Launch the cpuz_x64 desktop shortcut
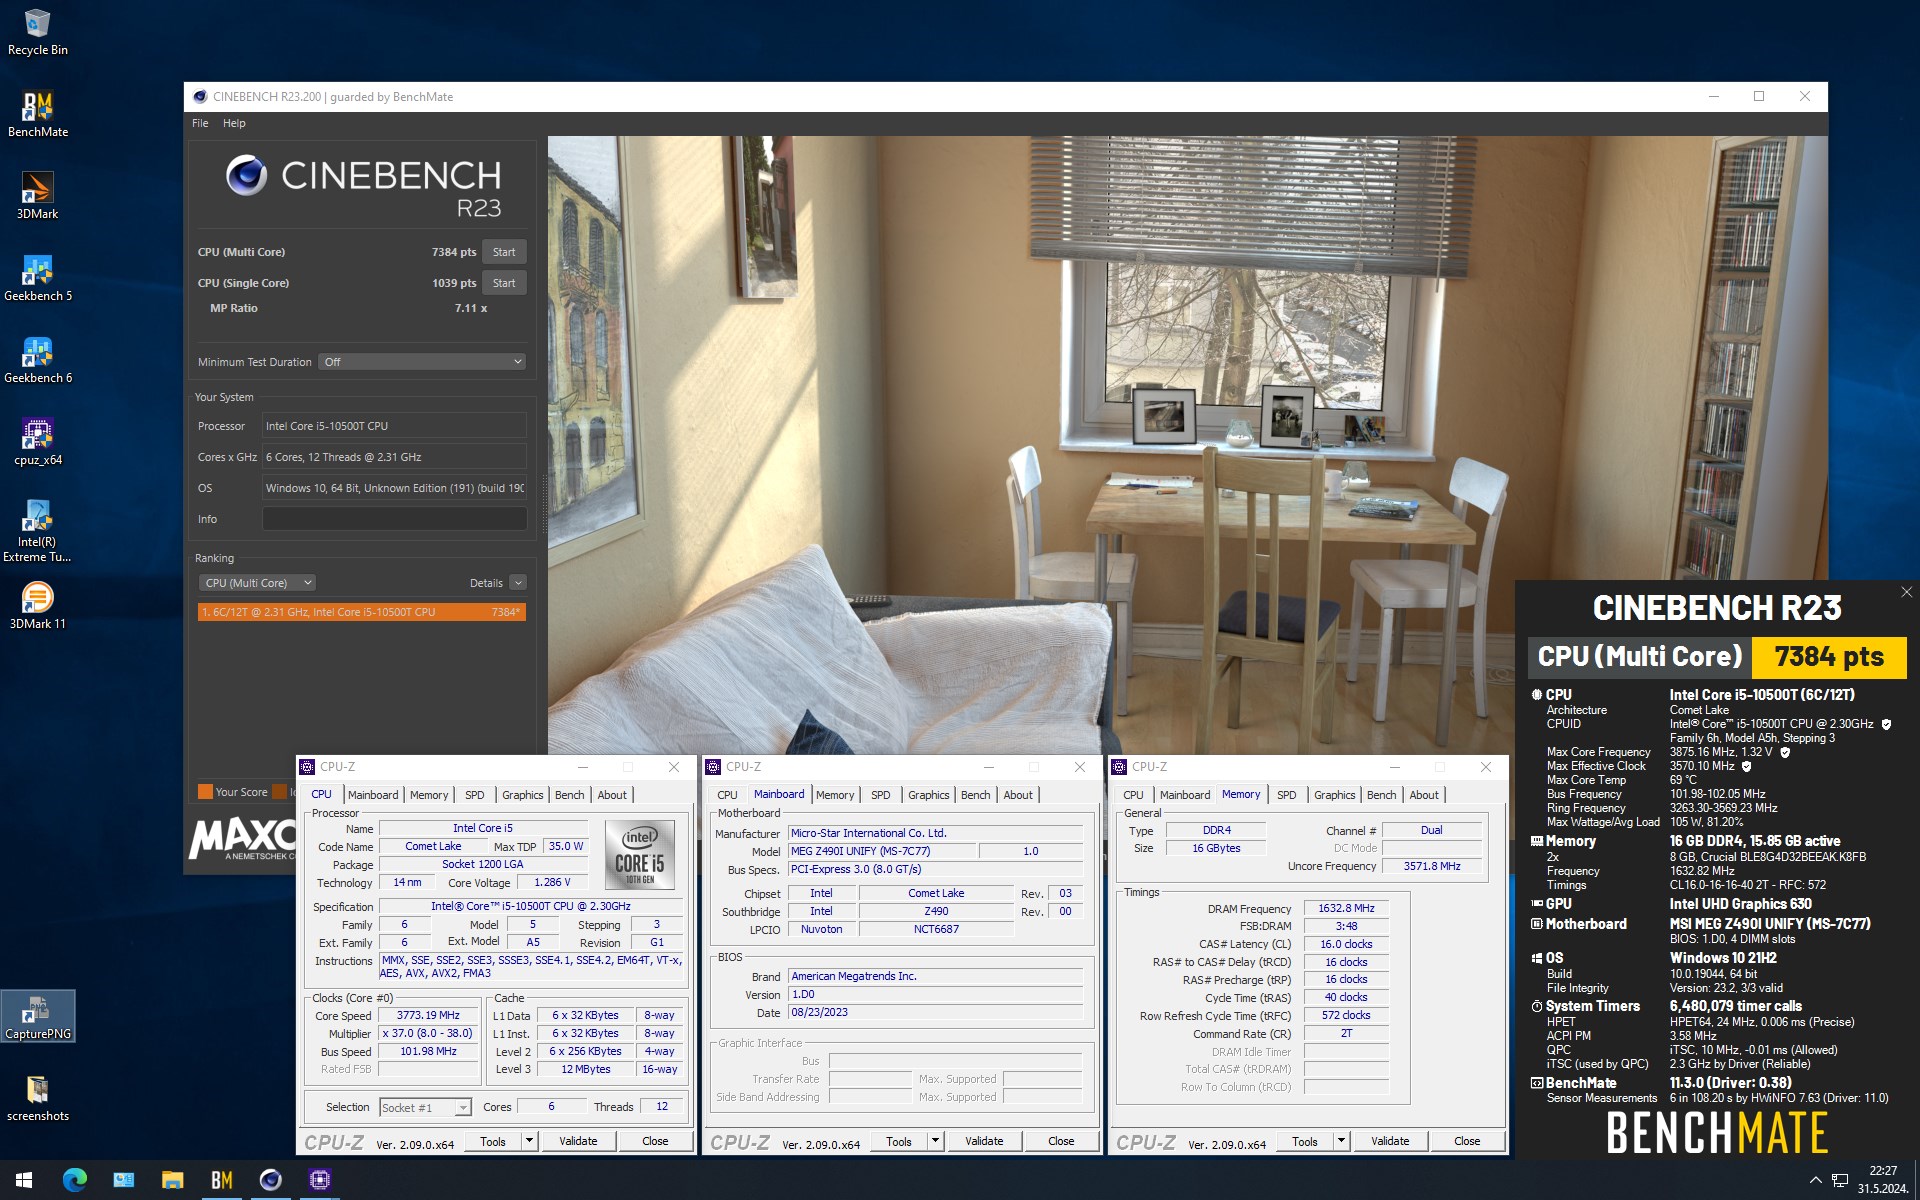Screen dimensions: 1920x1200 tap(37, 442)
